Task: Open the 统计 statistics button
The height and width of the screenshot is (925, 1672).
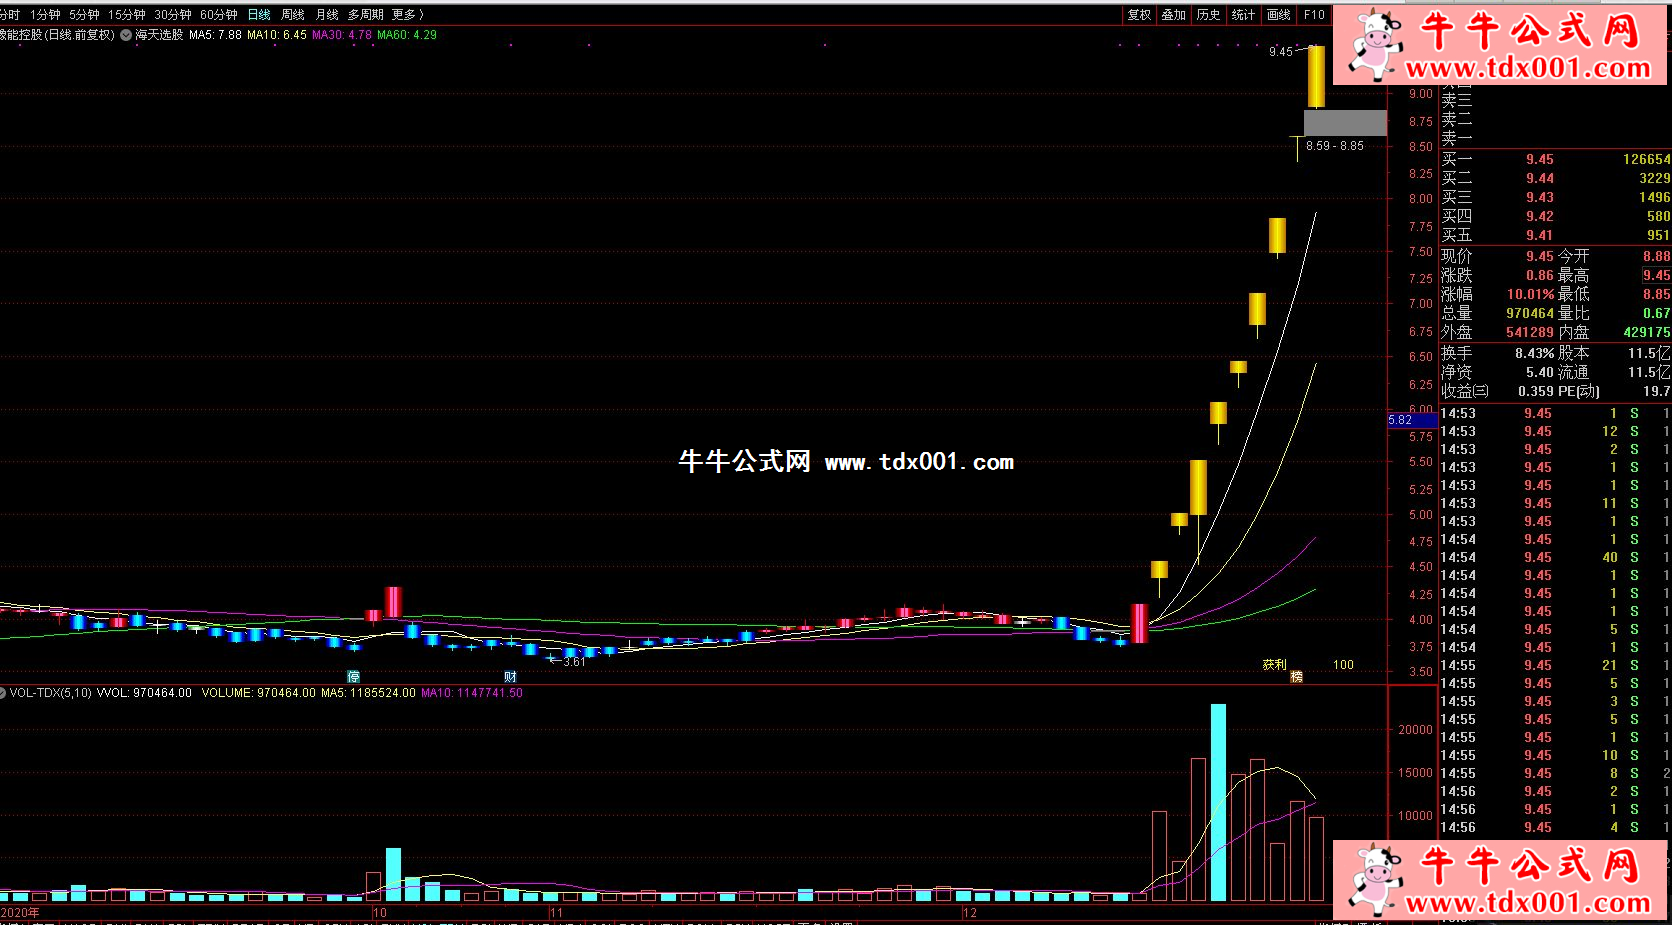Action: tap(1244, 15)
